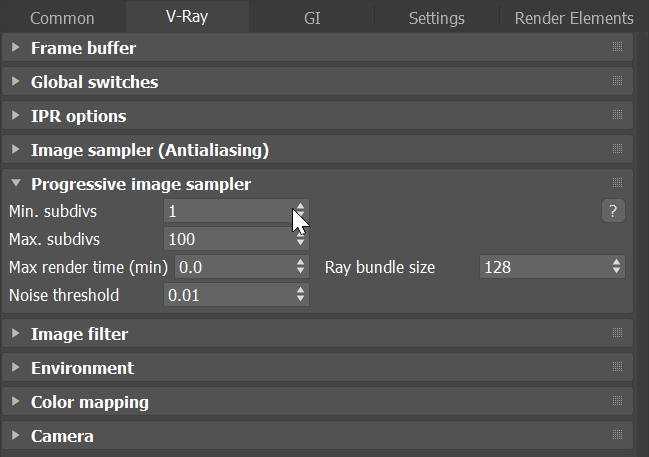
Task: Click the Ray bundle size spinner arrows
Action: [x=616, y=267]
